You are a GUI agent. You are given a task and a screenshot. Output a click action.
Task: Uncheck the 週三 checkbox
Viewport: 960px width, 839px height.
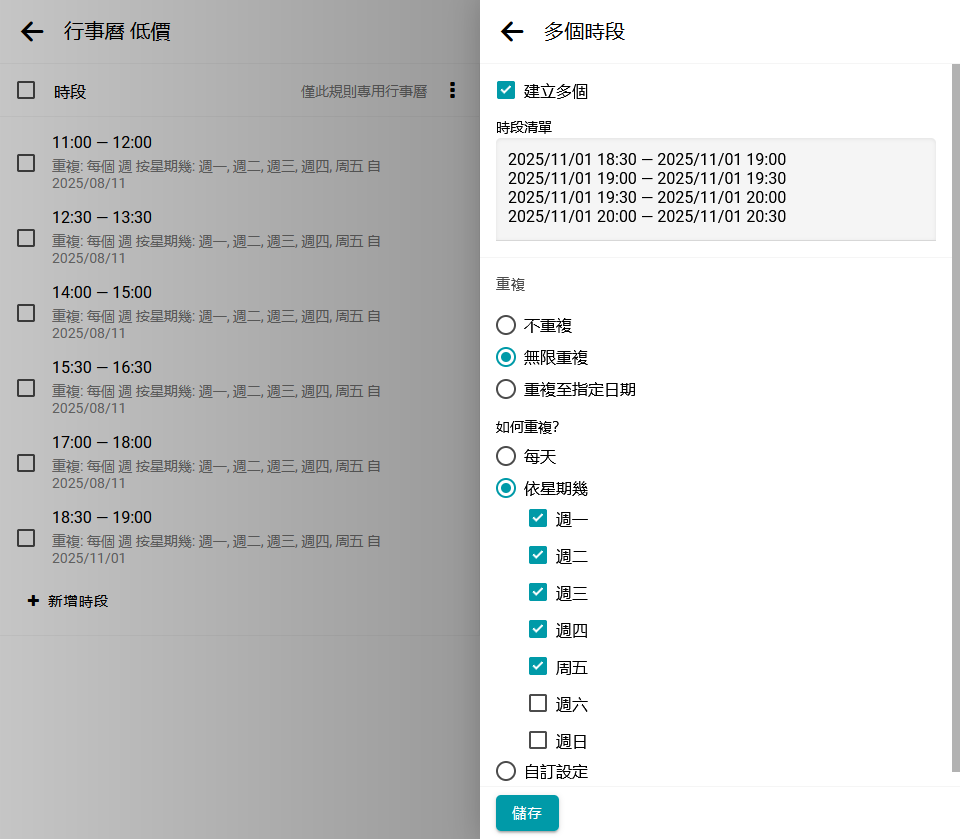tap(538, 592)
